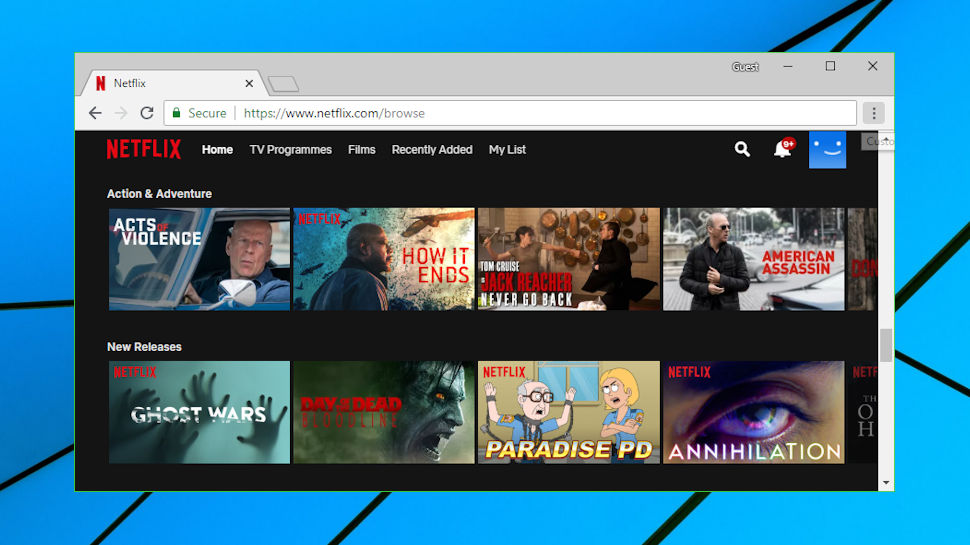The width and height of the screenshot is (970, 545).
Task: Open the Netflix search magnifier
Action: pos(742,149)
